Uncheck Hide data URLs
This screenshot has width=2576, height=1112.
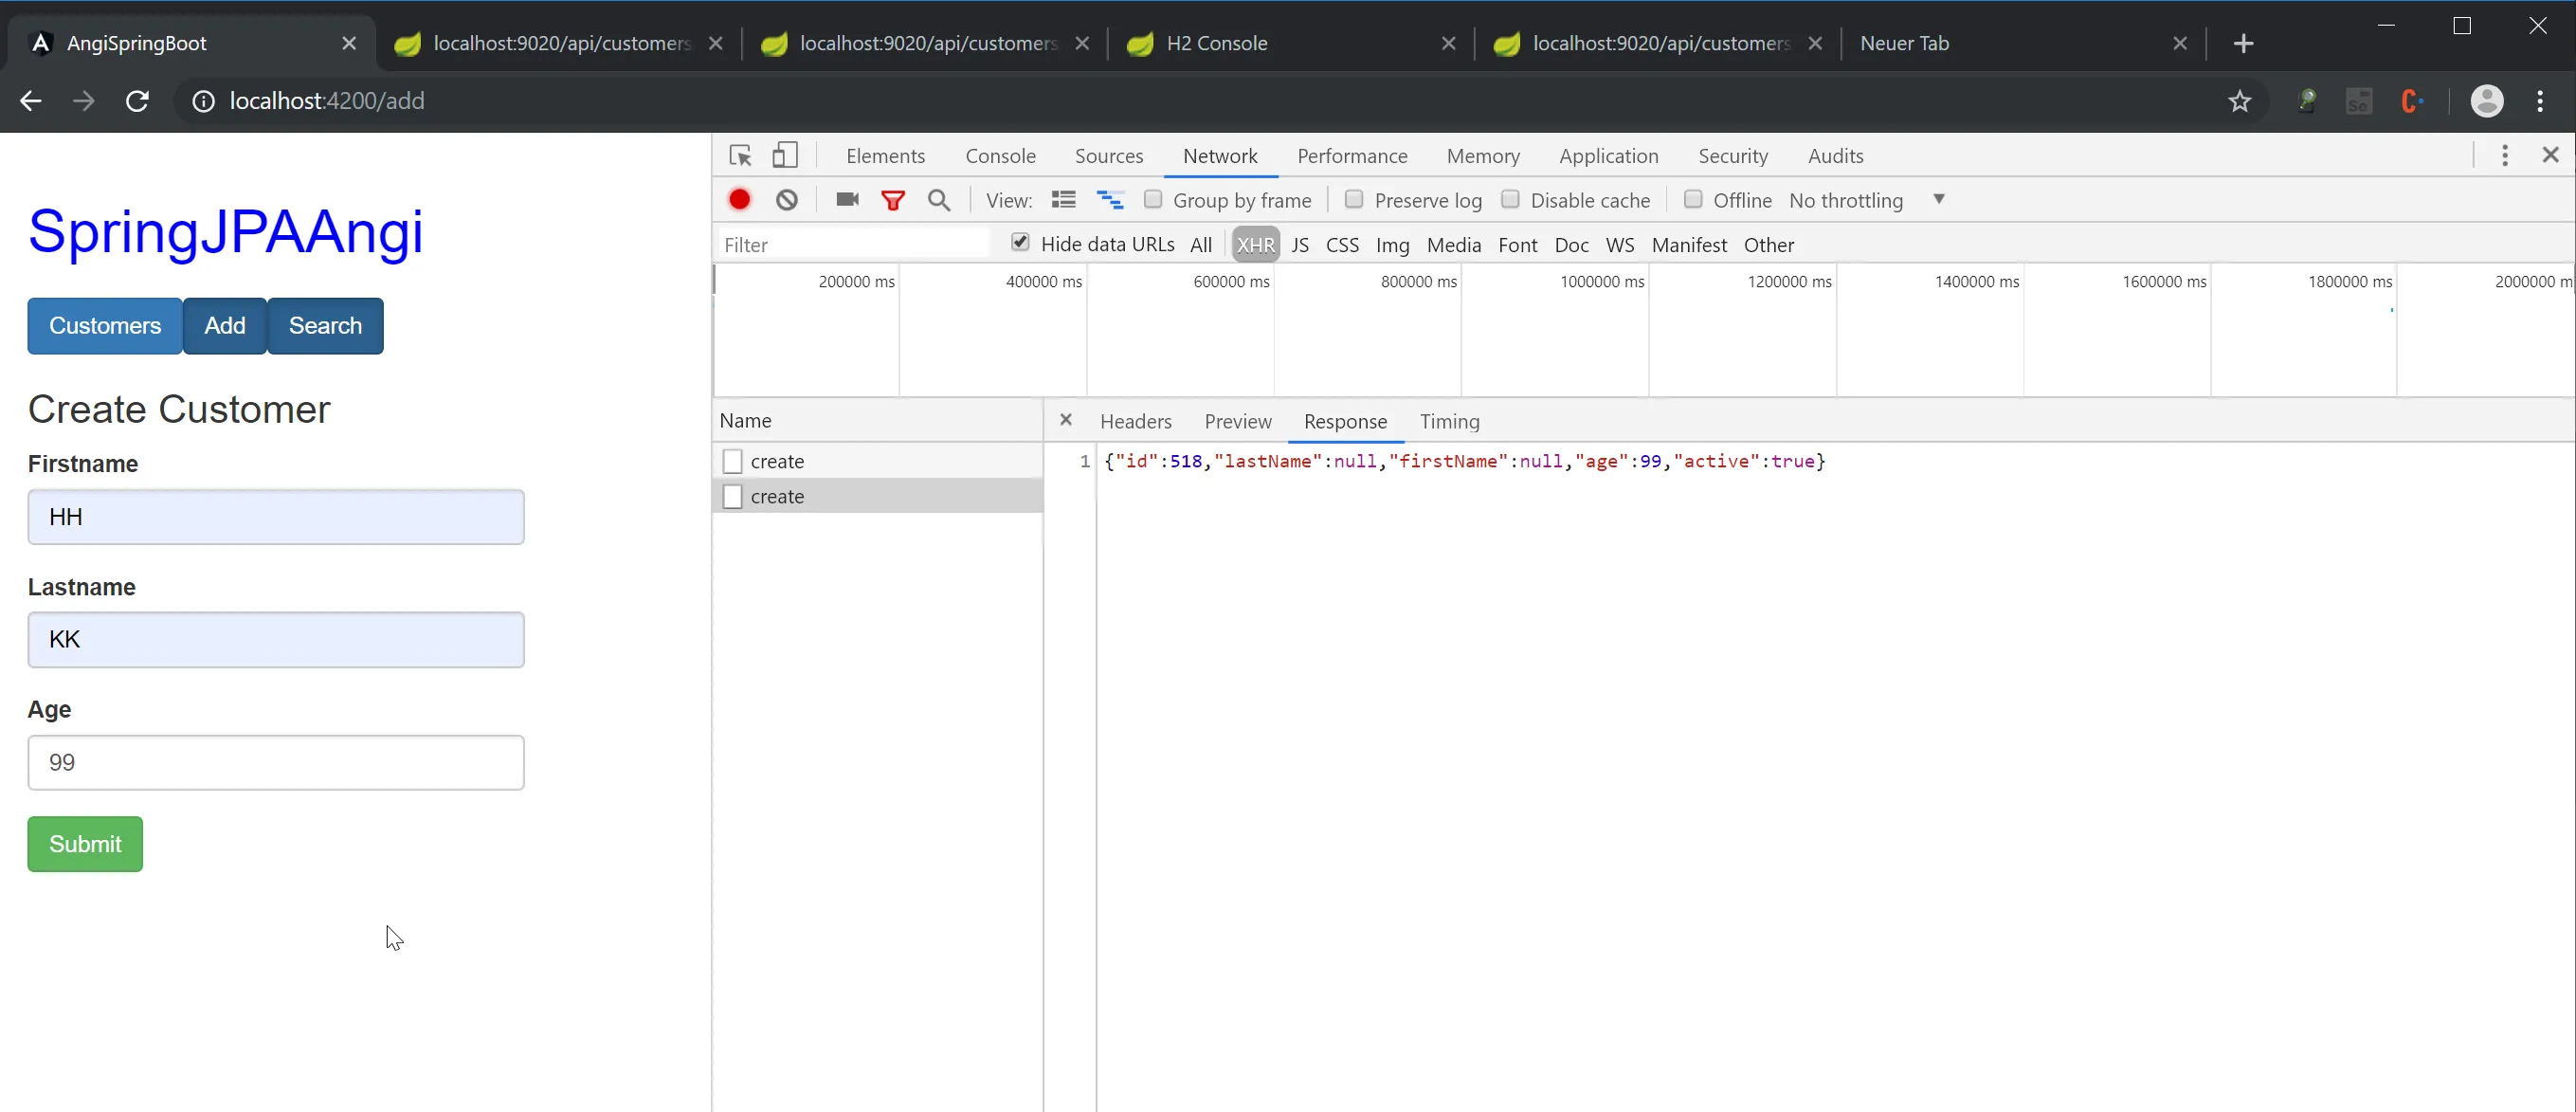pyautogui.click(x=1020, y=243)
